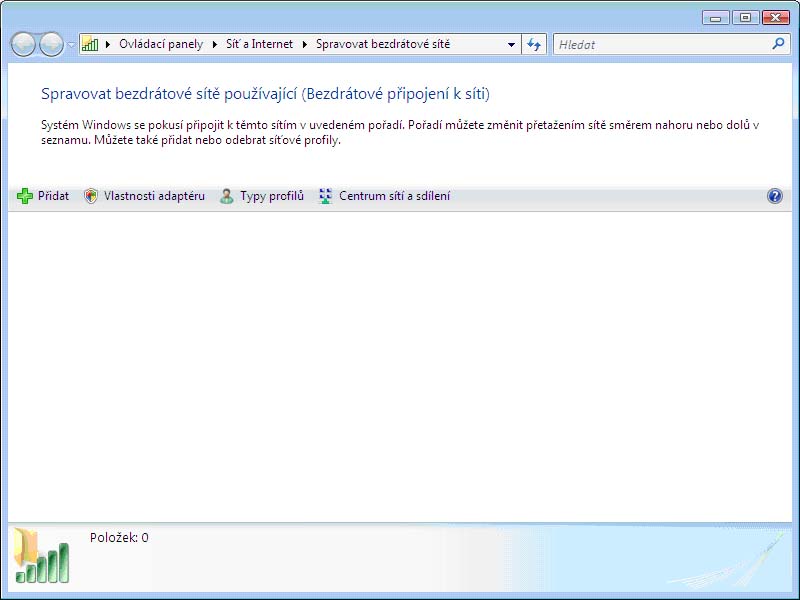Open Typy profilů

[272, 196]
